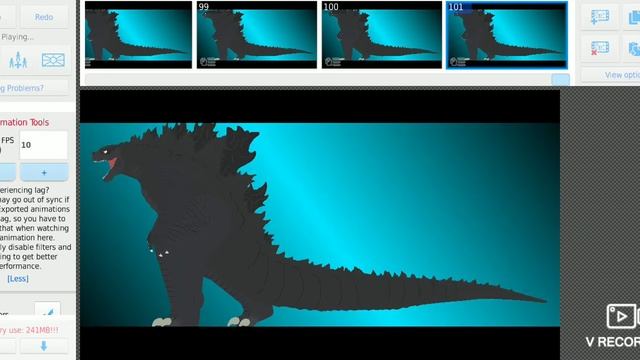640x360 pixels.
Task: Click the V Recorder play icon
Action: pyautogui.click(x=621, y=316)
